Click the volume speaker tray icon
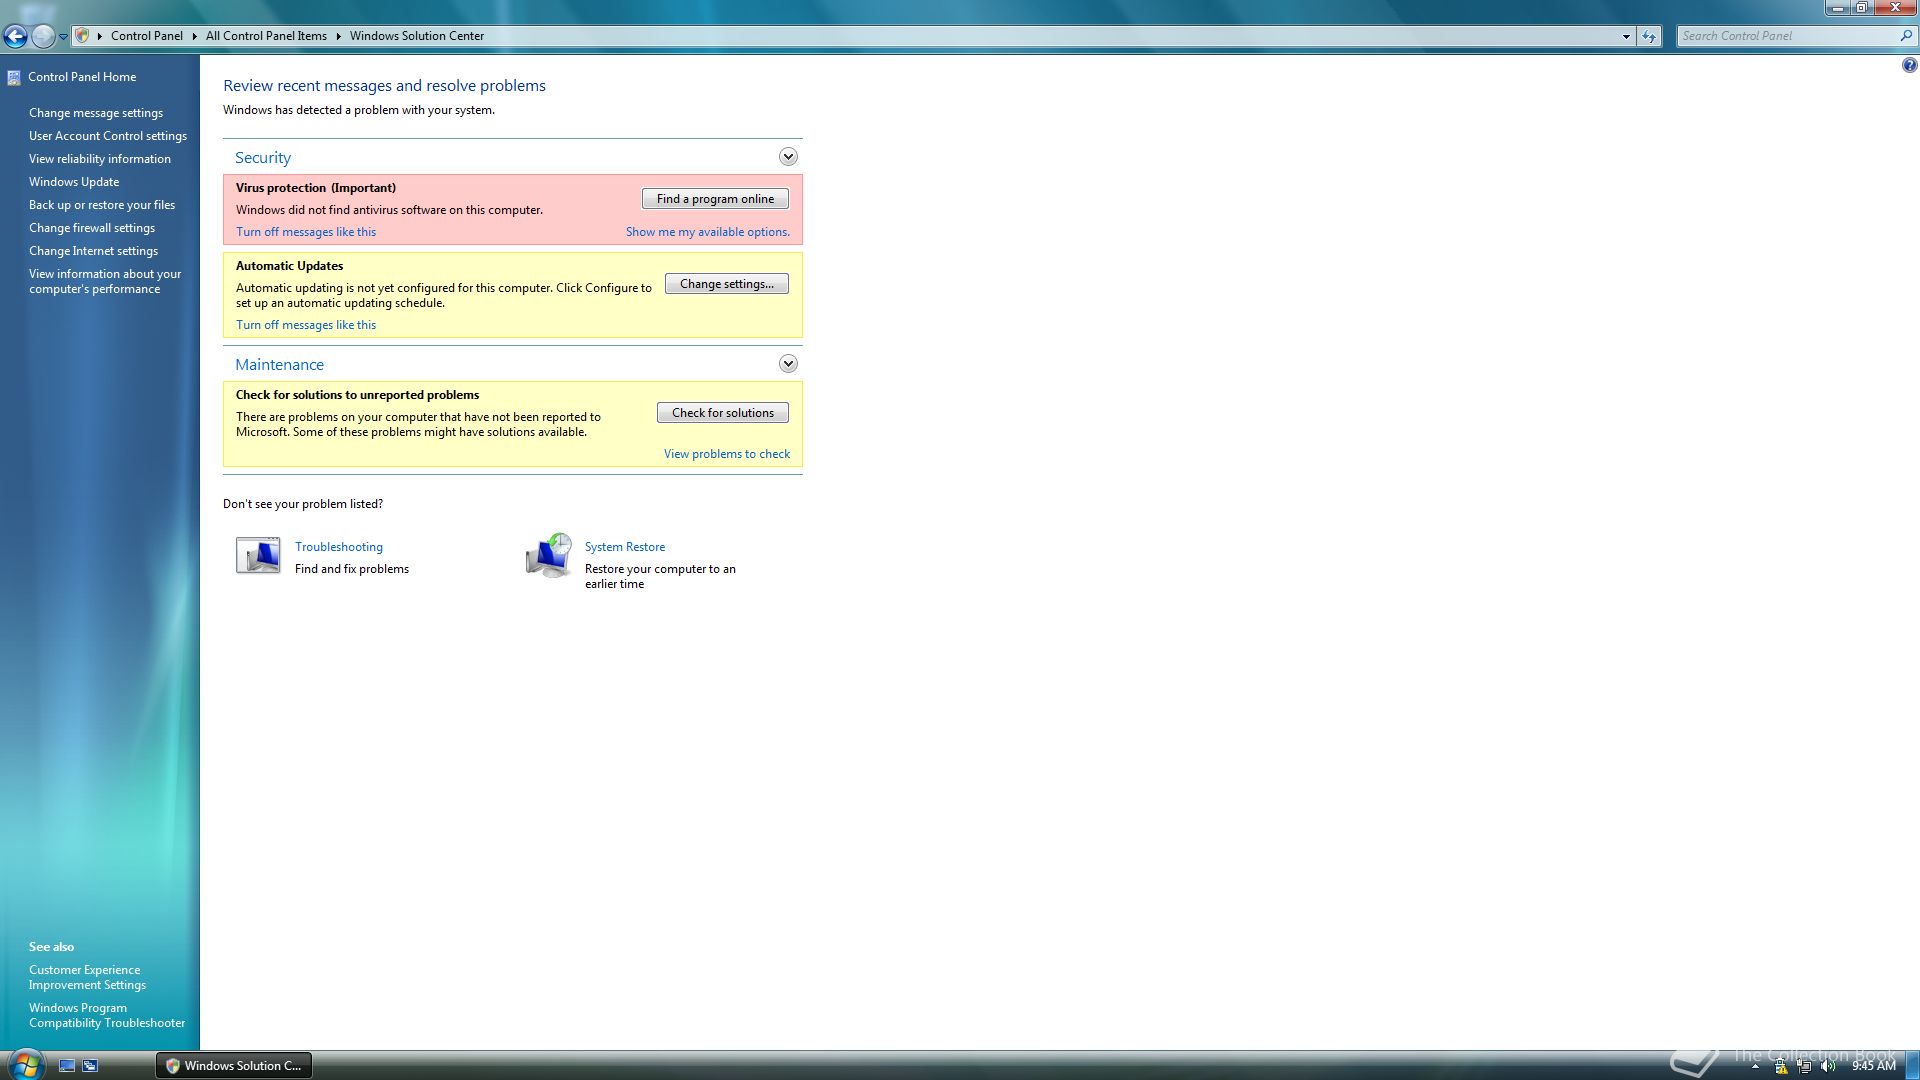This screenshot has width=1920, height=1080. [x=1828, y=1066]
